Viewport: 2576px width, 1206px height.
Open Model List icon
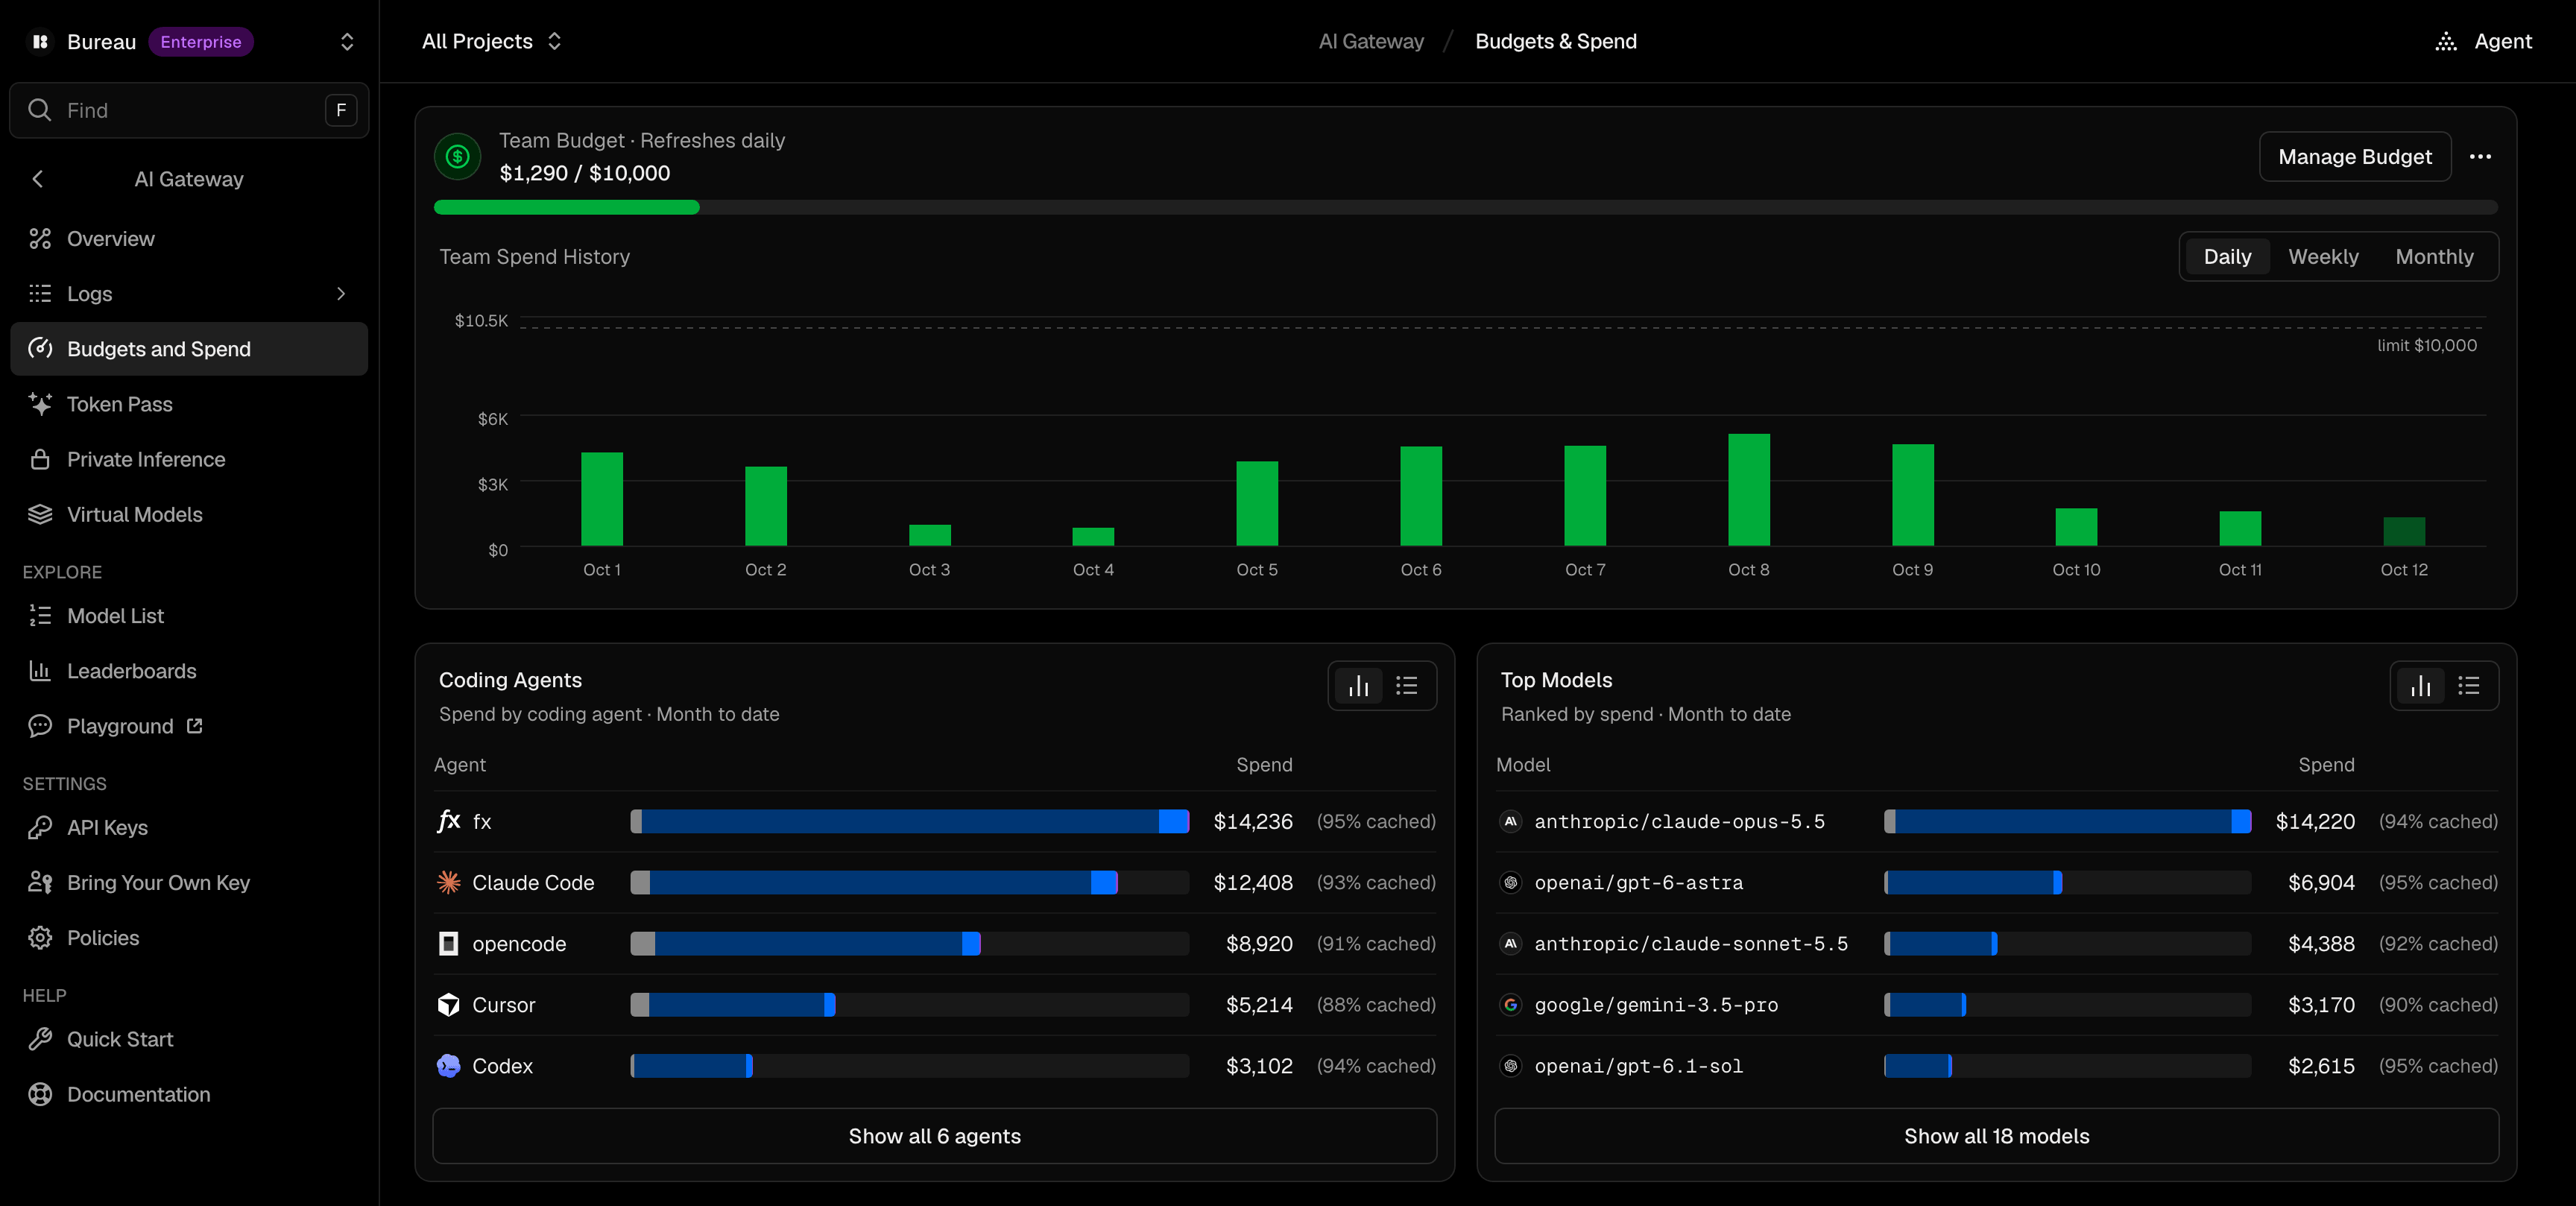(x=40, y=616)
